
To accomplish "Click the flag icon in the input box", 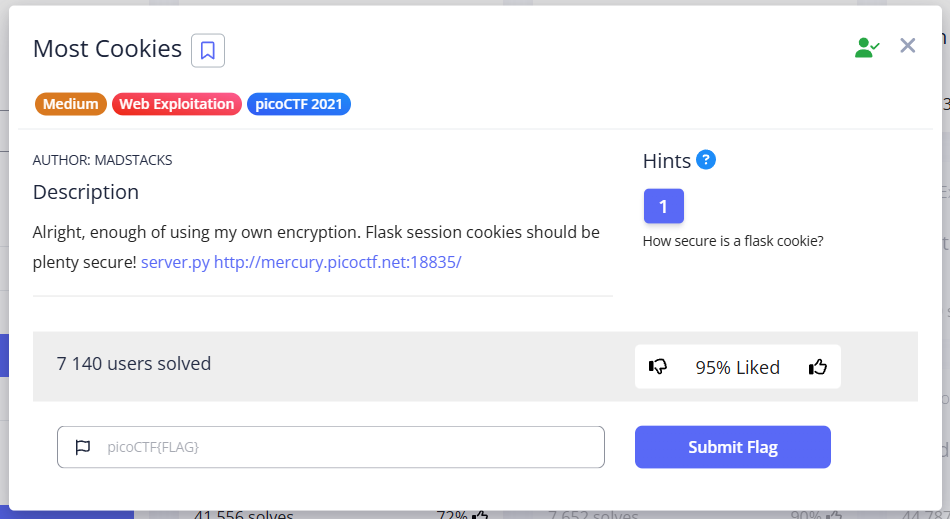I will (x=83, y=447).
